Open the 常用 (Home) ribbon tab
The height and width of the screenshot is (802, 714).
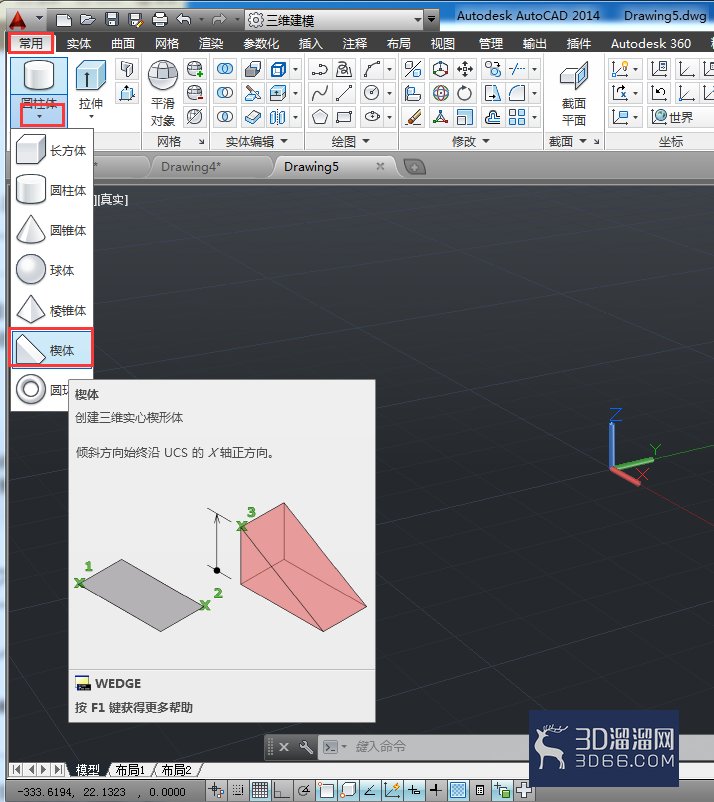tap(31, 43)
